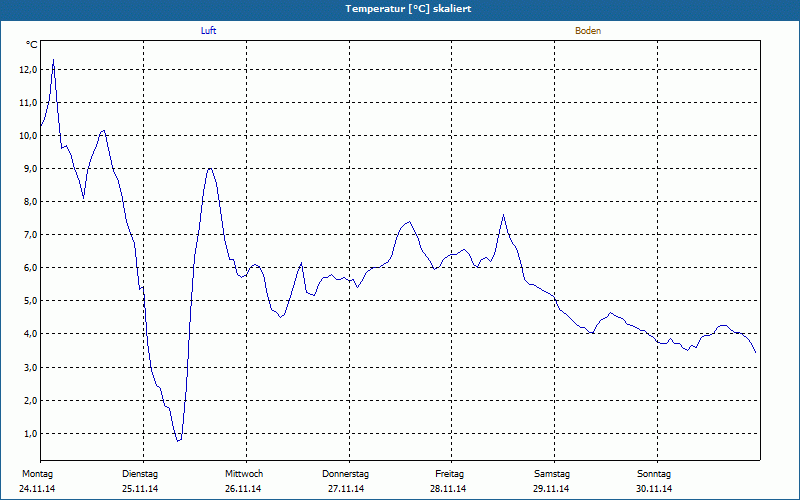This screenshot has width=800, height=500.
Task: Click the date 29.11.14
Action: tap(551, 489)
